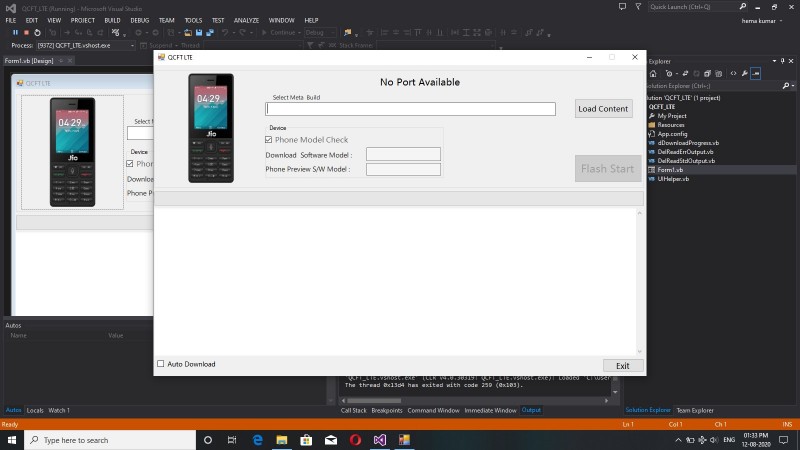
Task: Toggle Phone Model Check in QCFT LTE window
Action: coord(268,140)
